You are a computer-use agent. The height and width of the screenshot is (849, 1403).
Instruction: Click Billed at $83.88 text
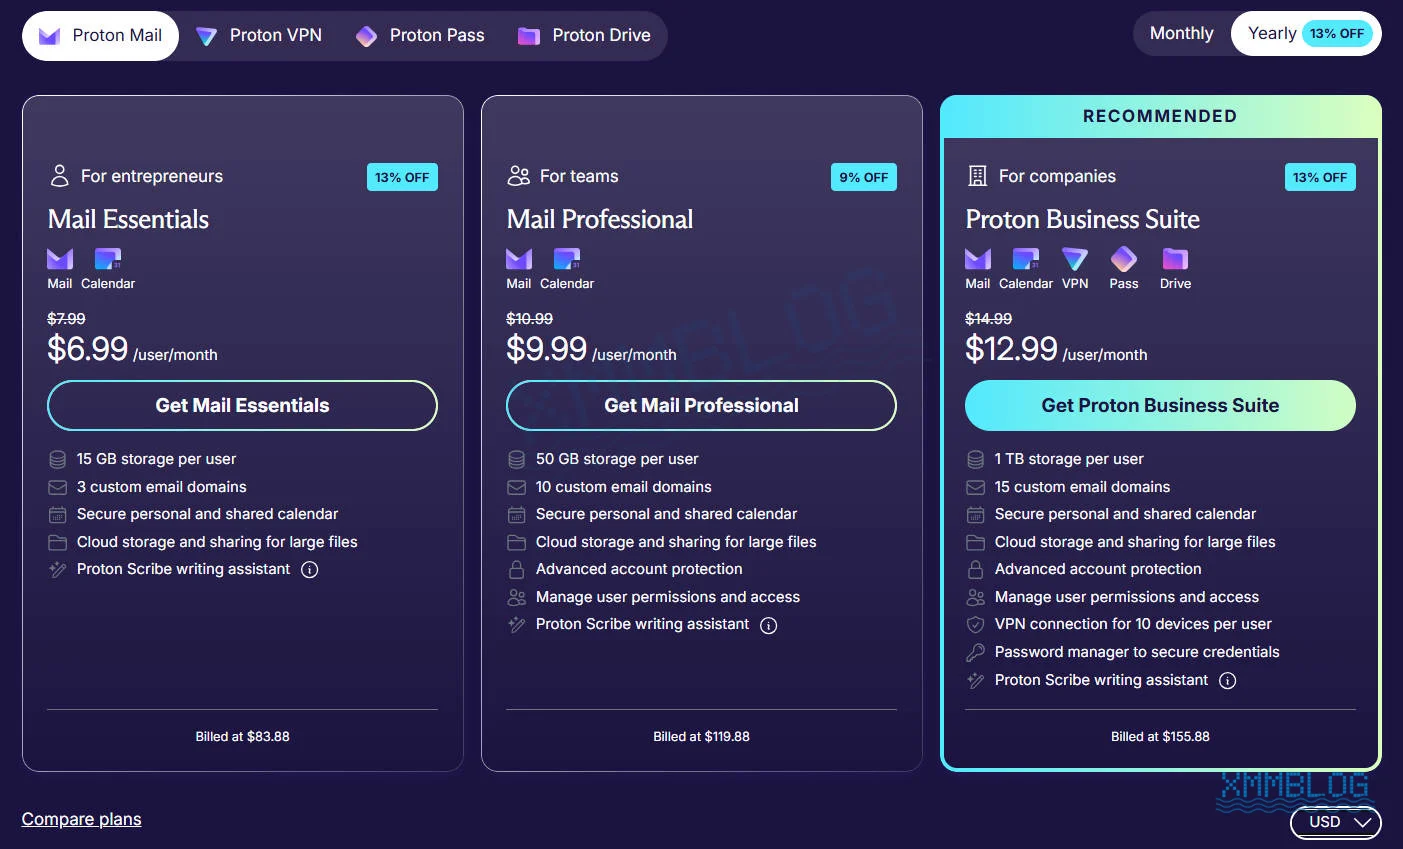242,737
